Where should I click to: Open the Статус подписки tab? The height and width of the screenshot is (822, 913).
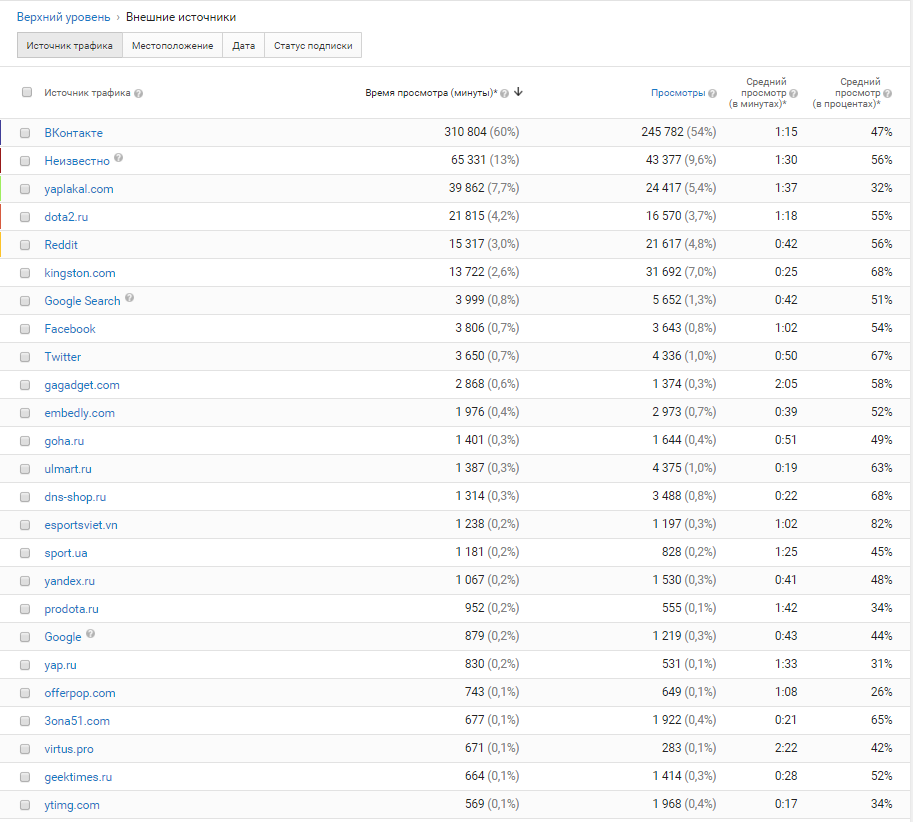click(x=313, y=45)
